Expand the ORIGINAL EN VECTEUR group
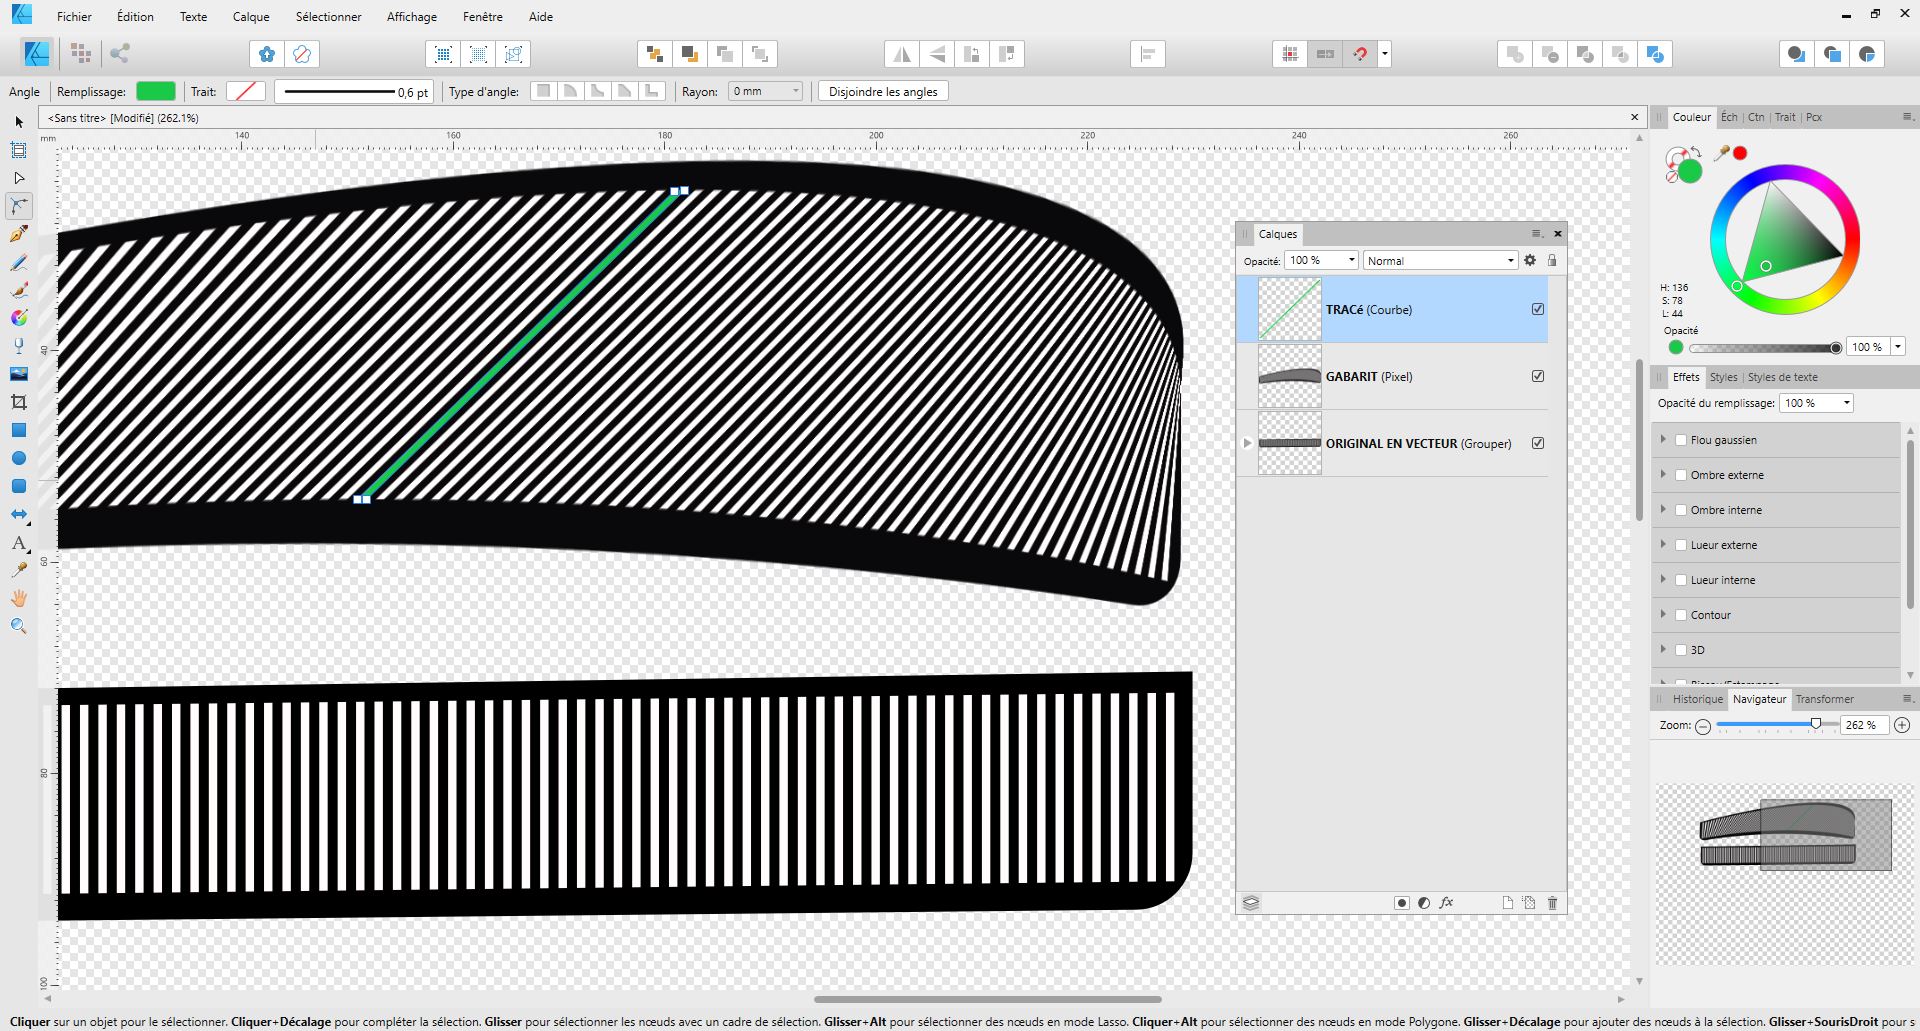The height and width of the screenshot is (1031, 1920). [1248, 443]
